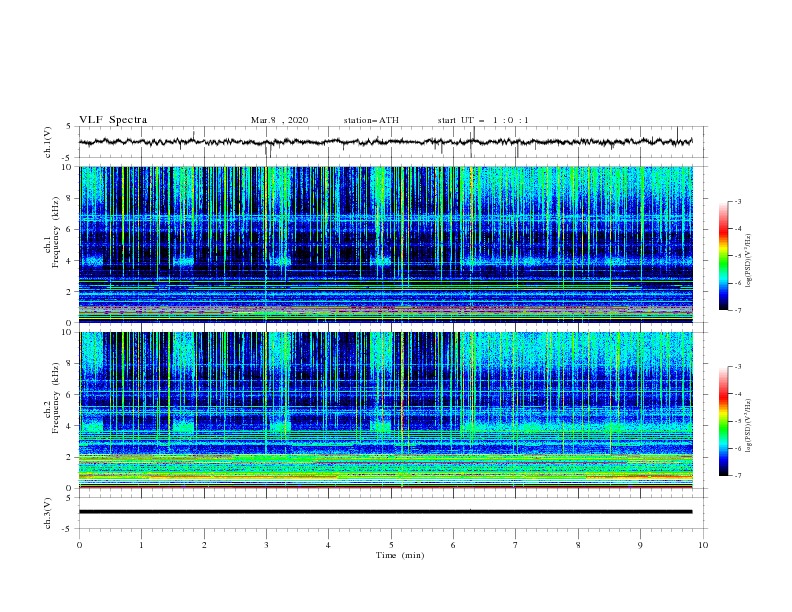Click the ch.1 voltage waveform trace panel
The height and width of the screenshot is (612, 792).
393,142
